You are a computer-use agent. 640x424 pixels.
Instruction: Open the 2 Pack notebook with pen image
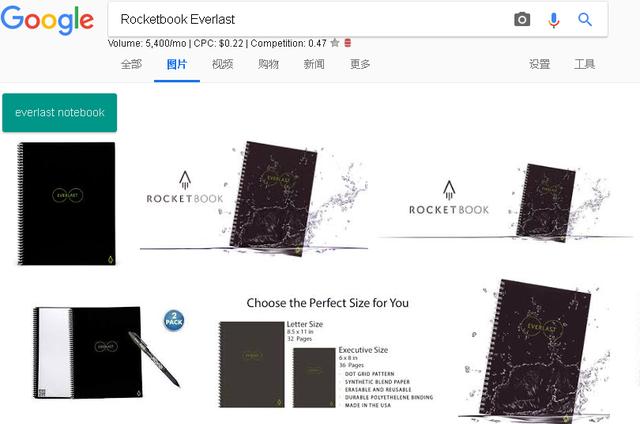coord(108,352)
